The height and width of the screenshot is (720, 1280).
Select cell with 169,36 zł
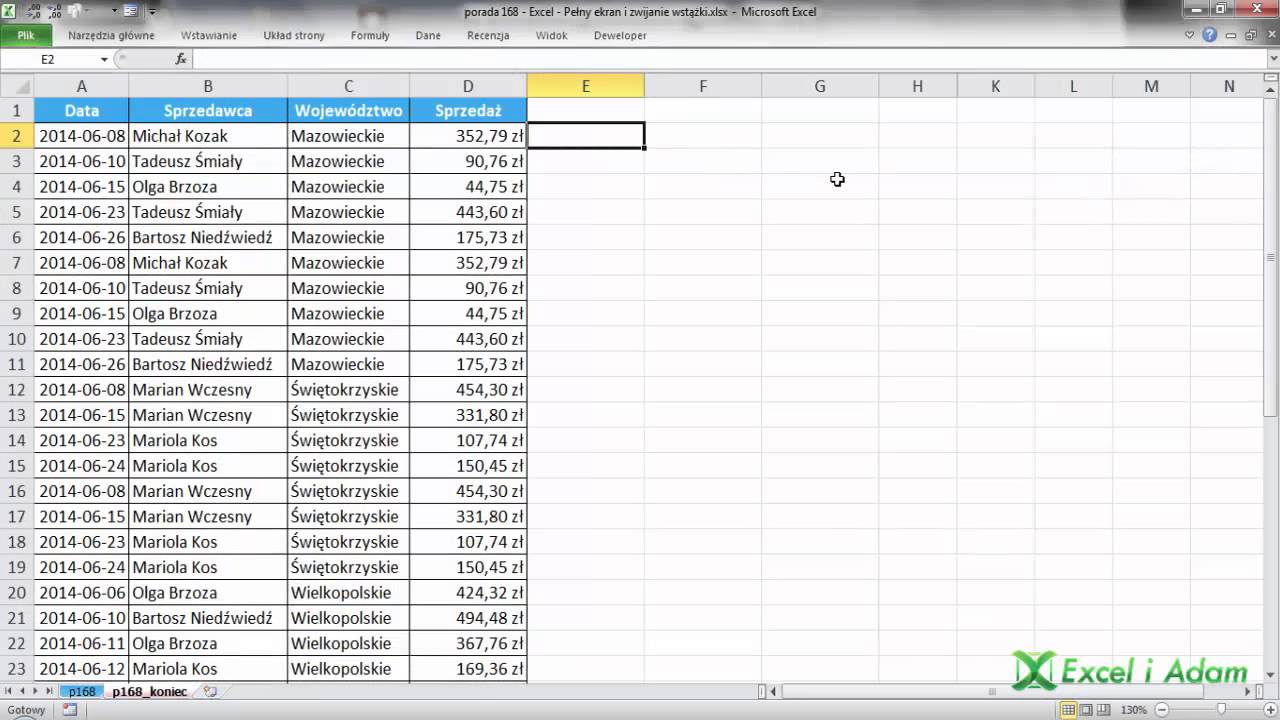468,669
